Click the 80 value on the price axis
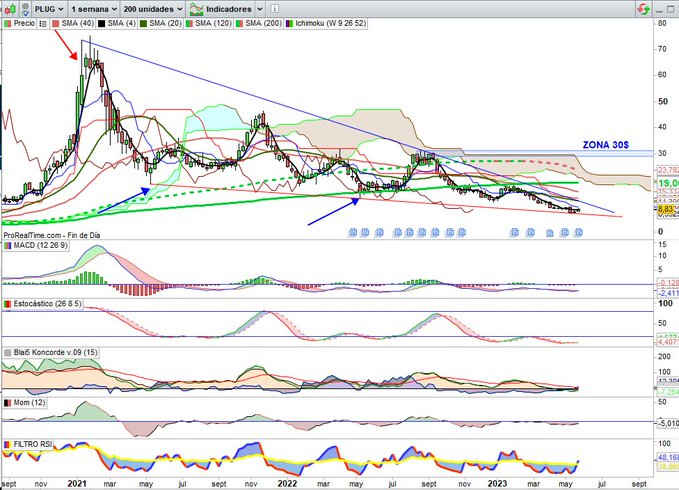Viewport: 679px width, 490px height. [662, 23]
